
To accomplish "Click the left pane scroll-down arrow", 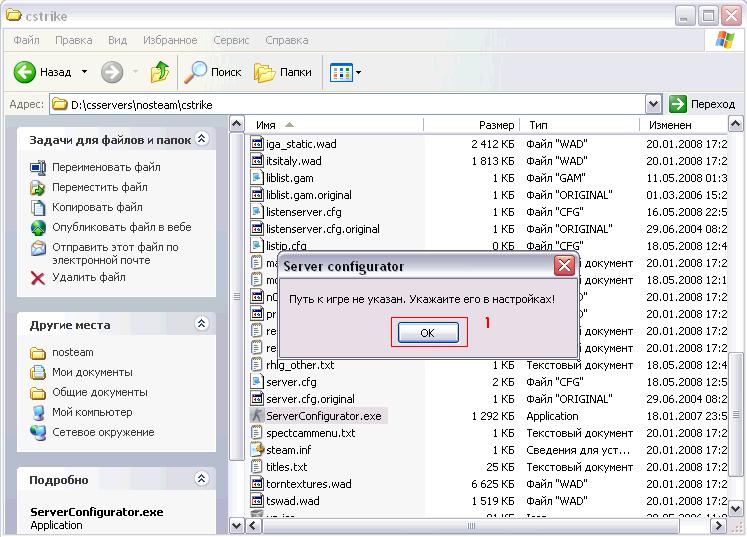I will click(237, 526).
